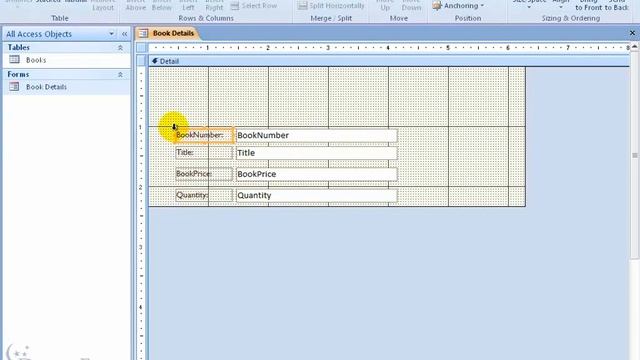640x360 pixels.
Task: Collapse the Tables group in navigation pane
Action: point(120,48)
